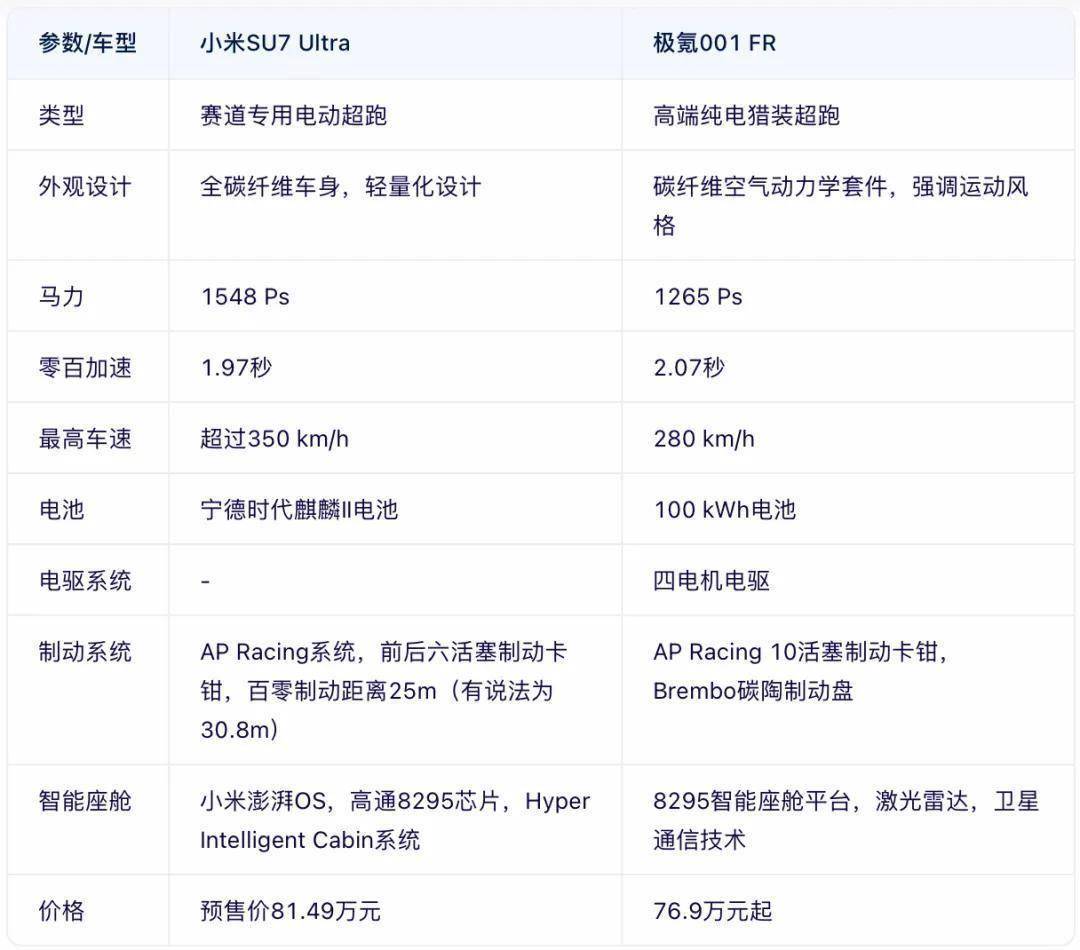
Task: Select the 四电机电驱 cell
Action: point(711,581)
